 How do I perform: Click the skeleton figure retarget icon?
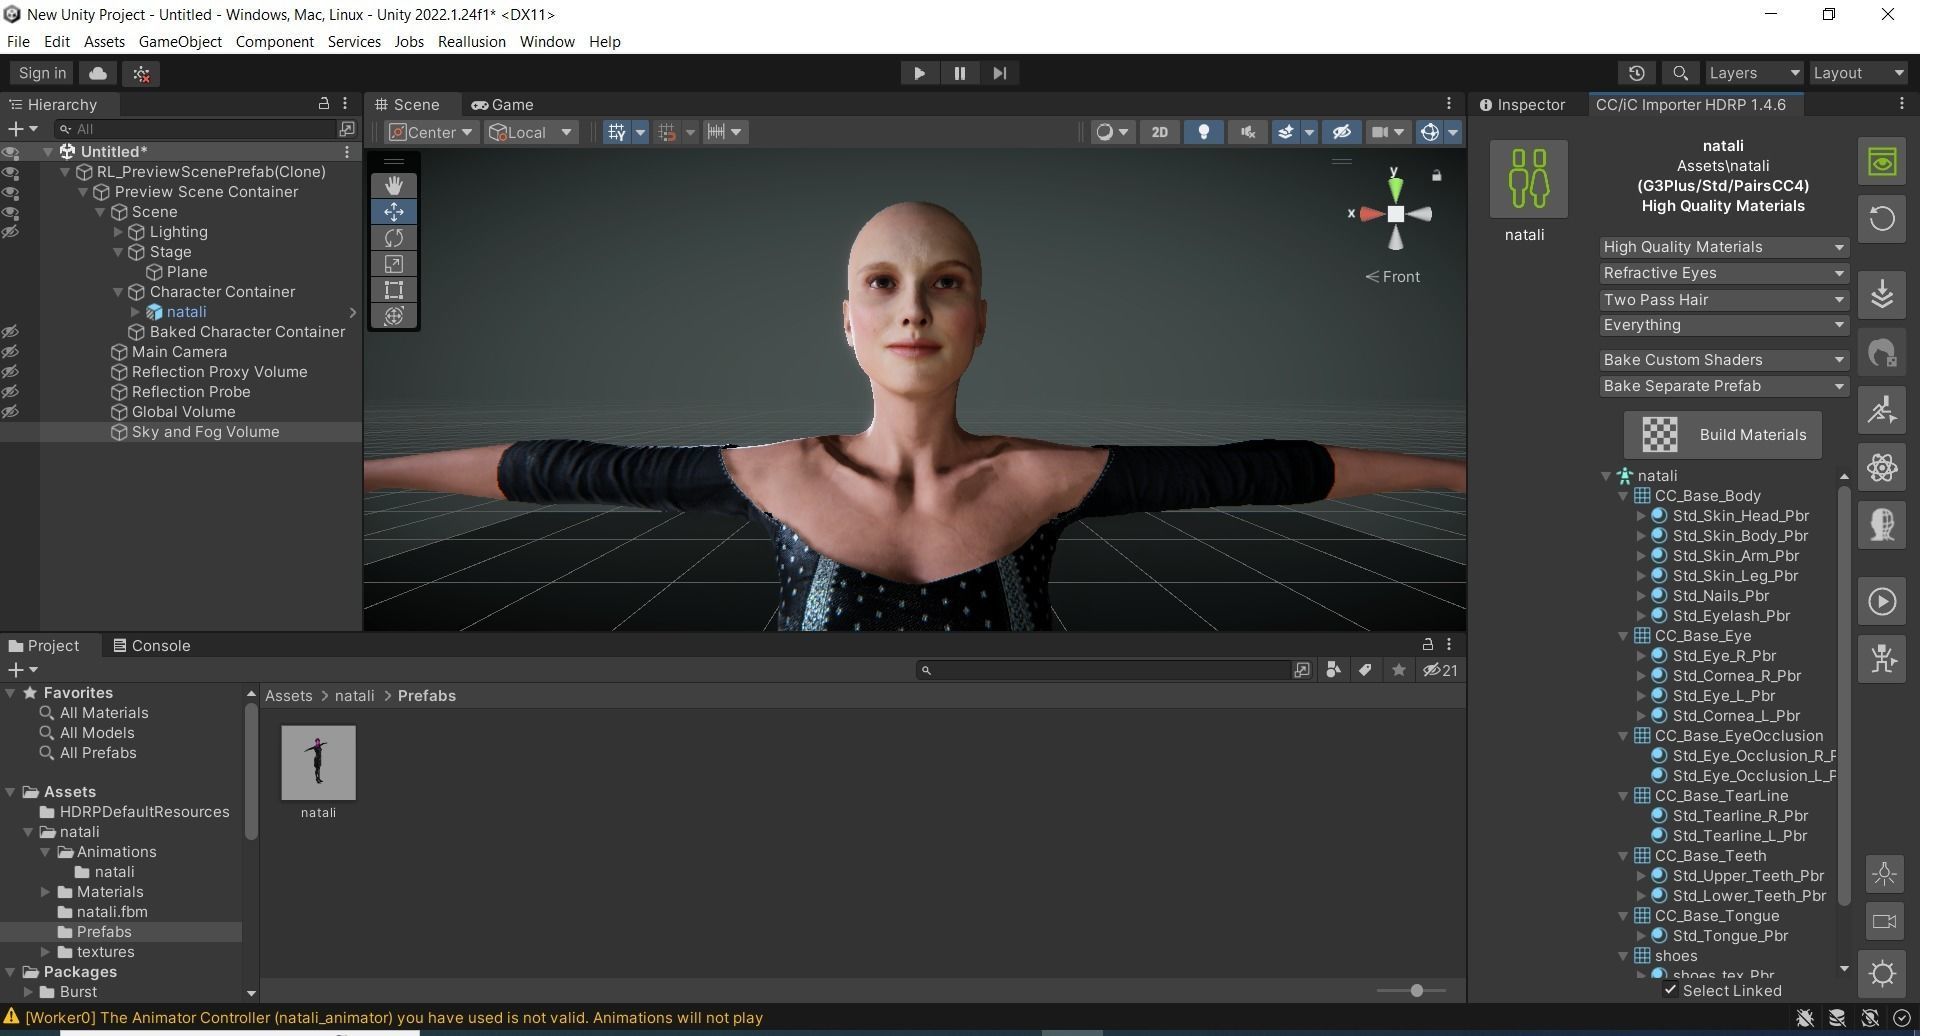point(1882,659)
